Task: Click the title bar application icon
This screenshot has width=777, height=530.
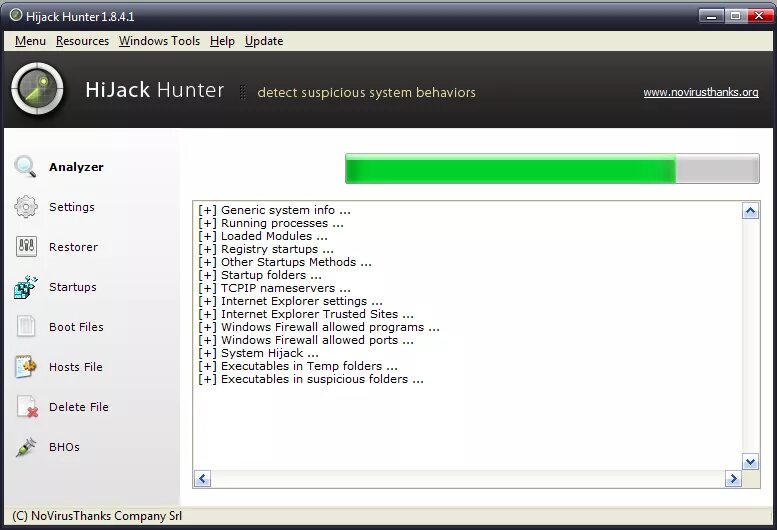Action: tap(16, 16)
